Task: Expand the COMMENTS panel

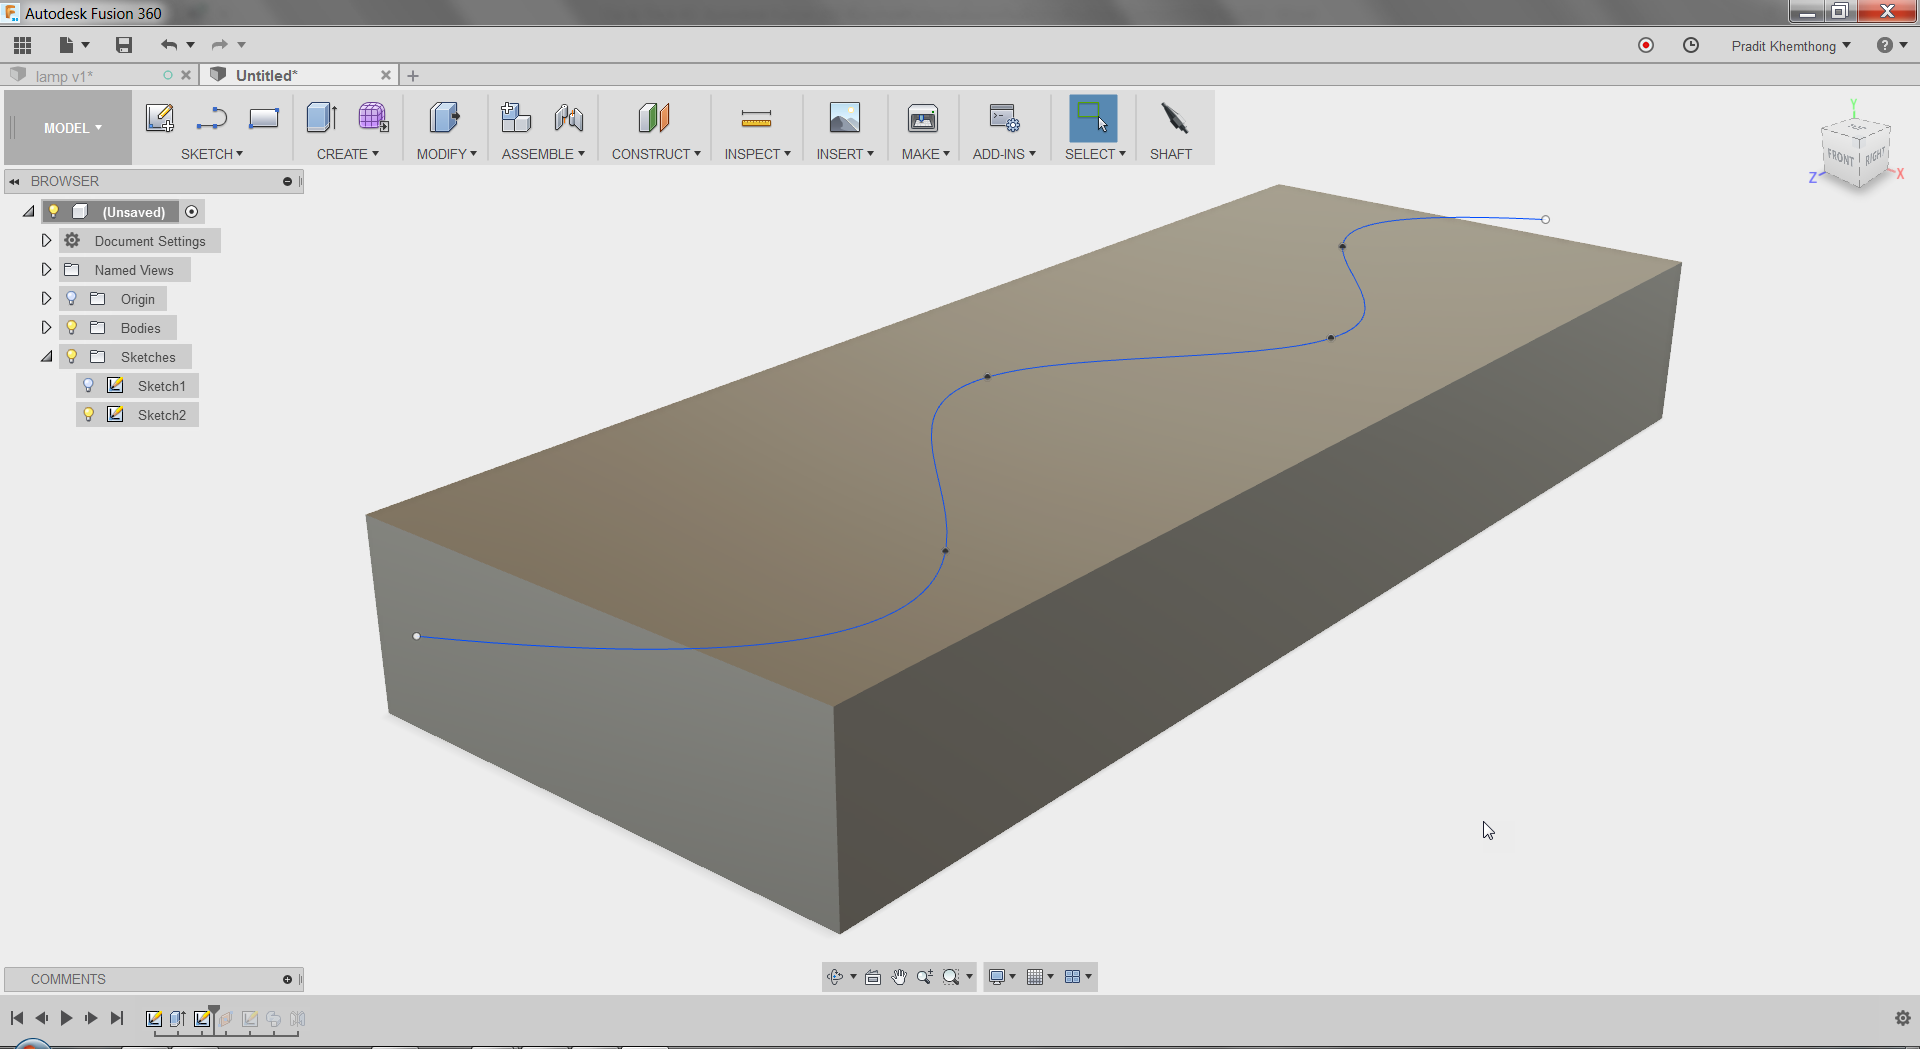Action: click(x=288, y=979)
